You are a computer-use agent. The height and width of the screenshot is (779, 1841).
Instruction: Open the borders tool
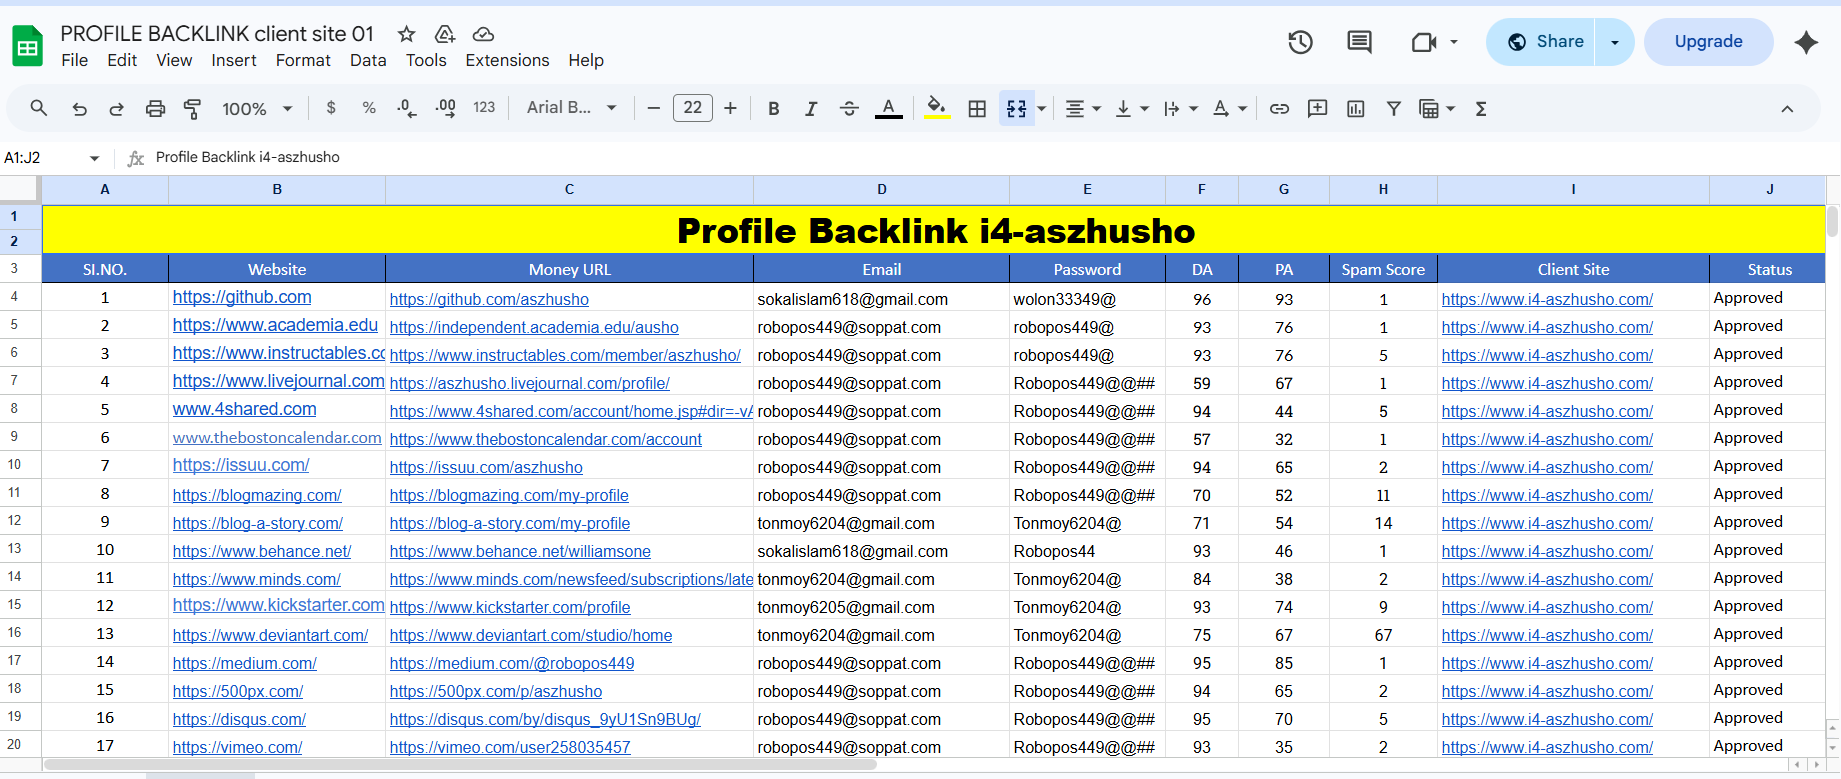coord(977,109)
